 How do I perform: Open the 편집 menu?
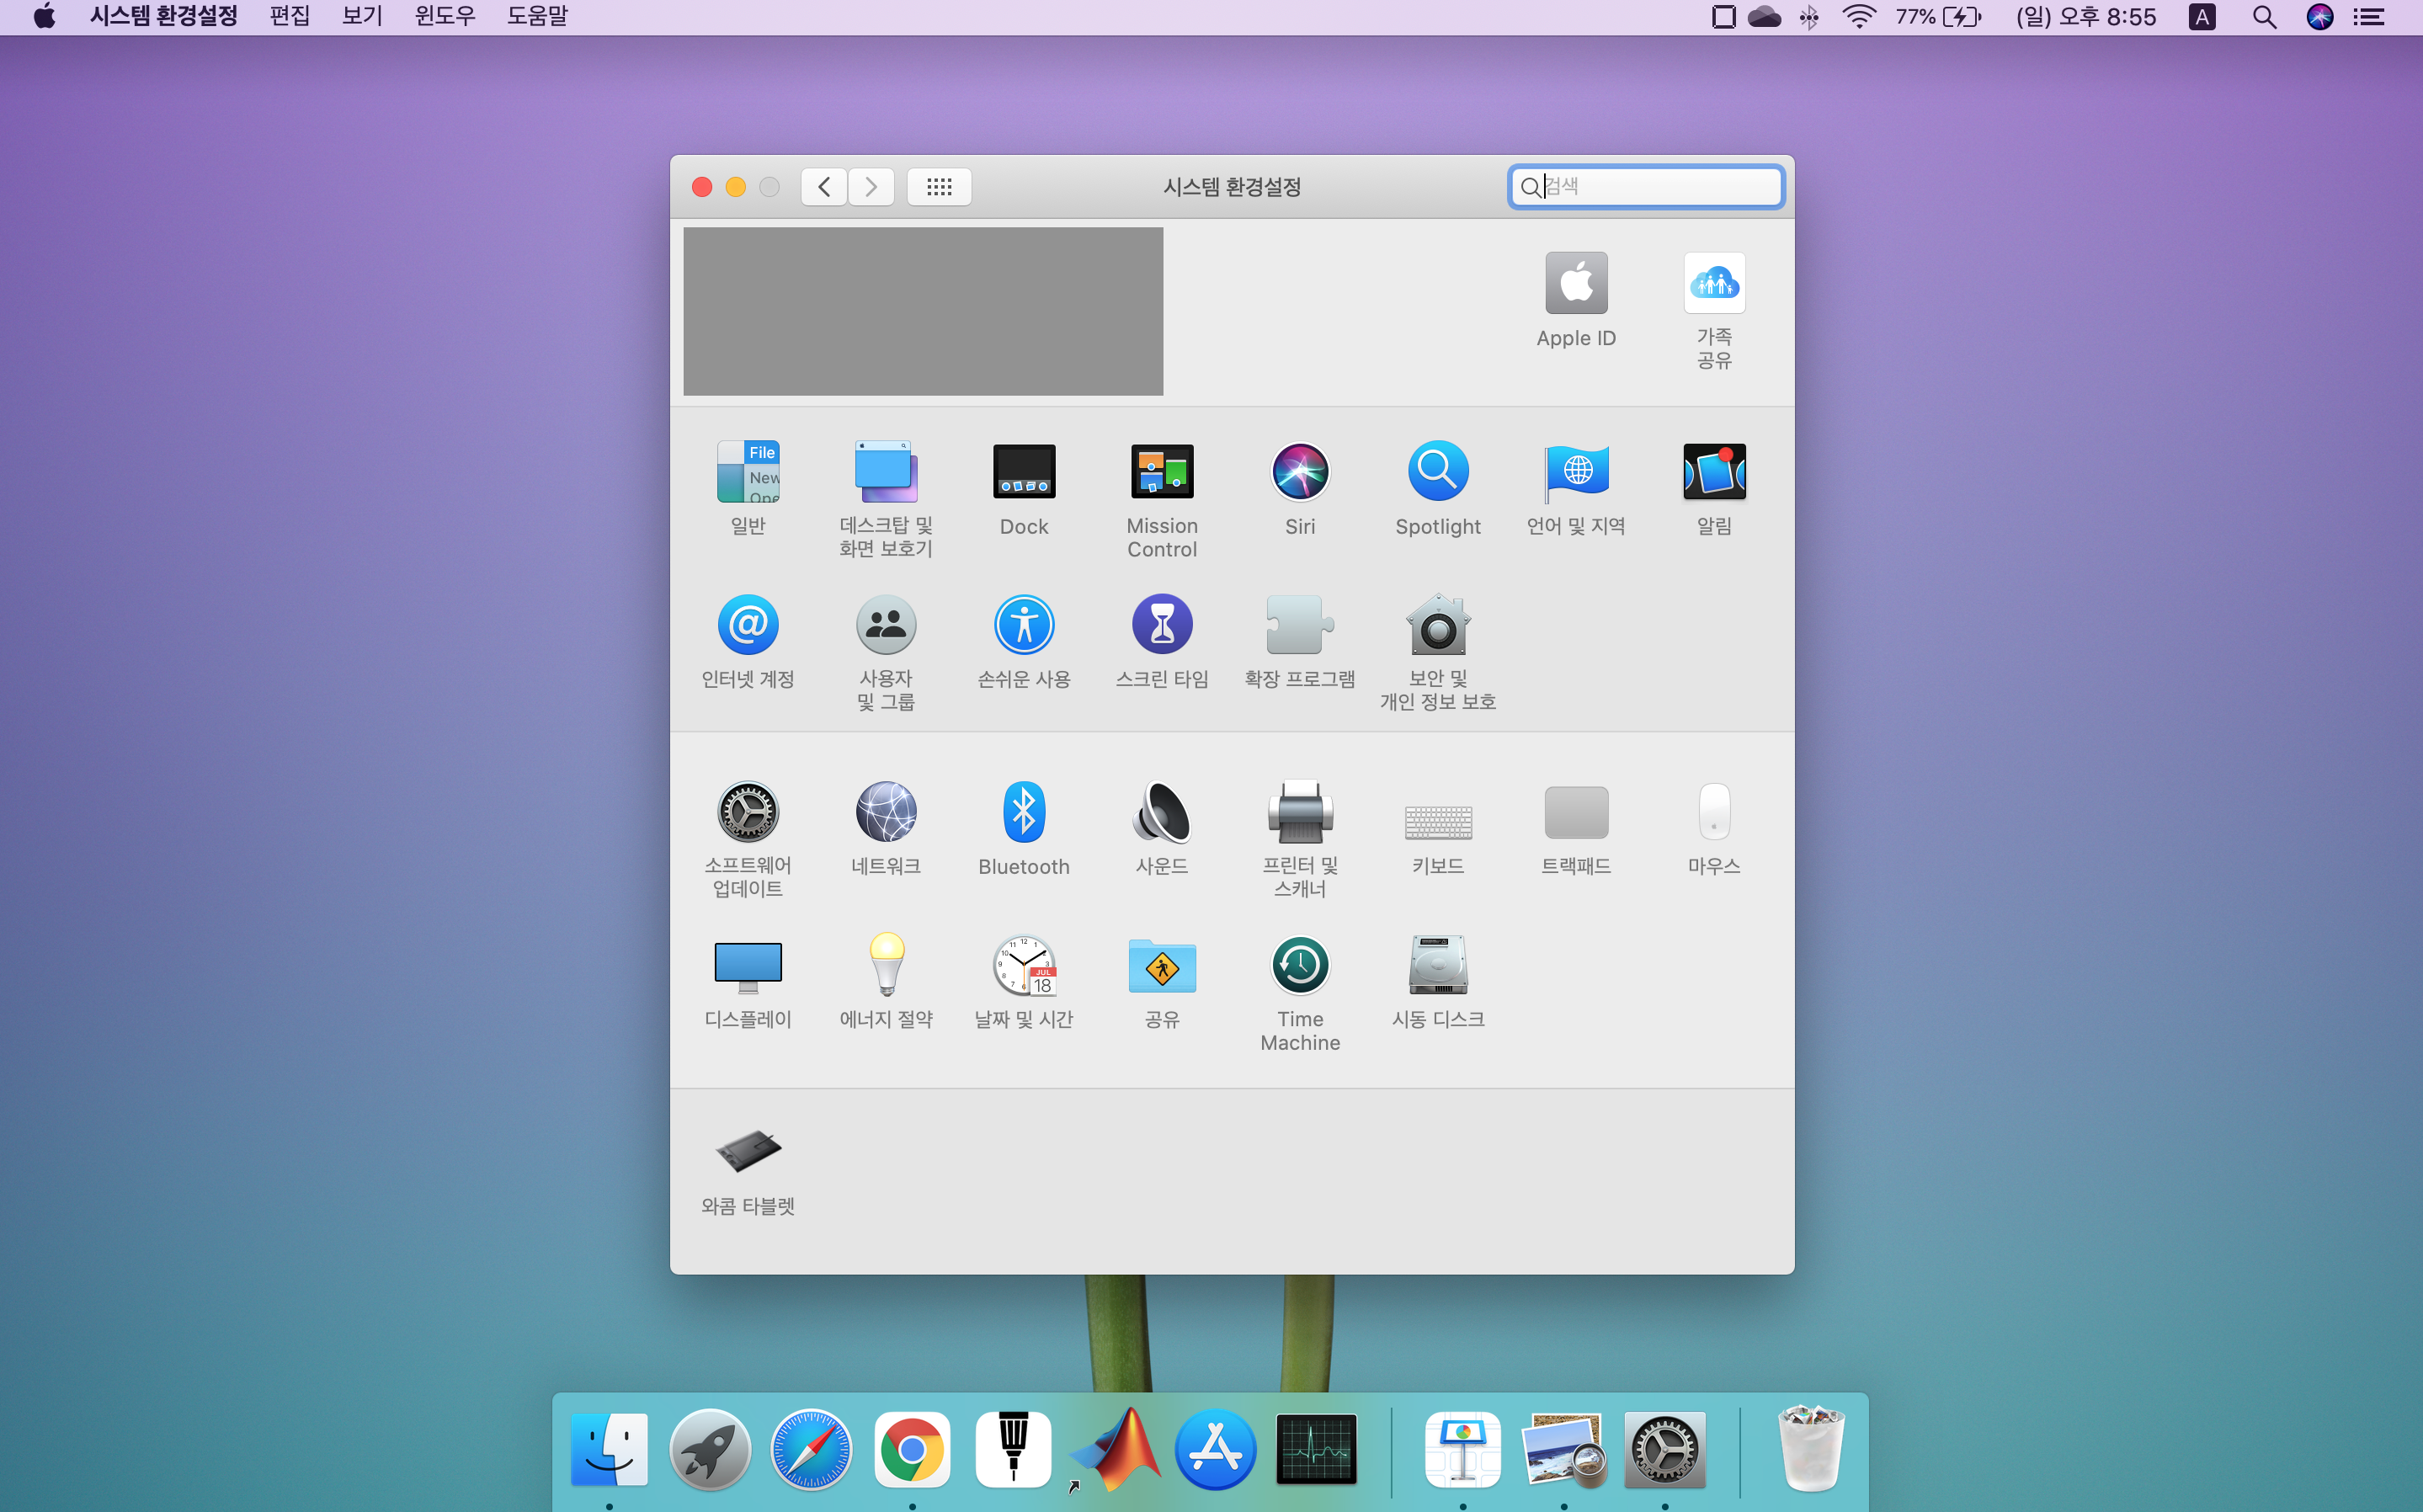point(290,17)
